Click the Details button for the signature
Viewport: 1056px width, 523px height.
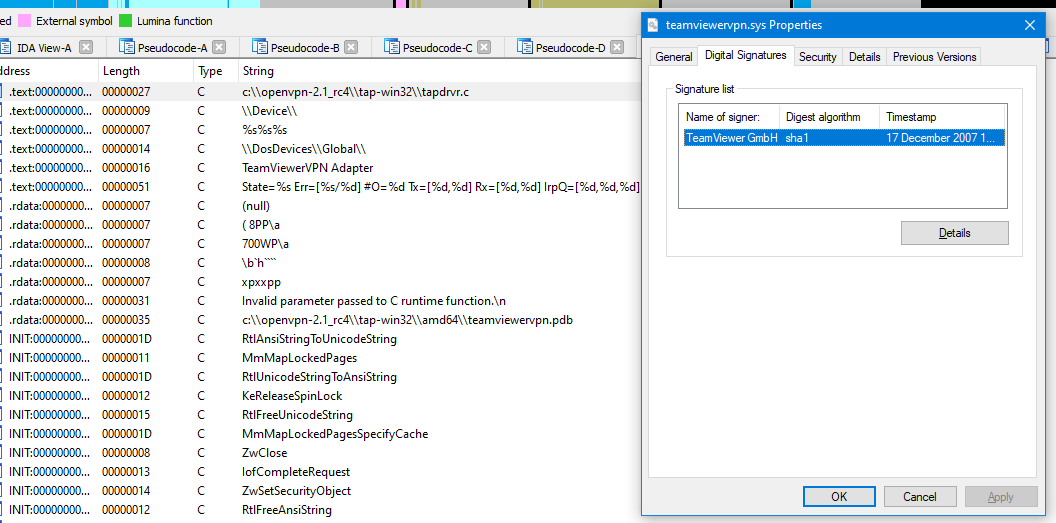coord(954,233)
